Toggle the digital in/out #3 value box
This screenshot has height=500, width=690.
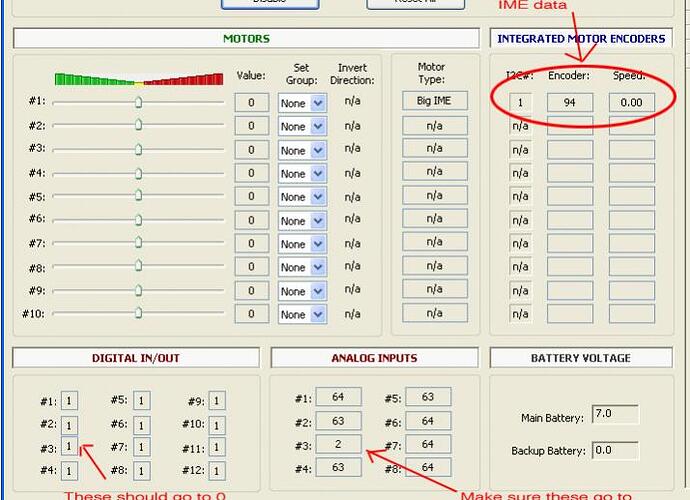[x=69, y=446]
